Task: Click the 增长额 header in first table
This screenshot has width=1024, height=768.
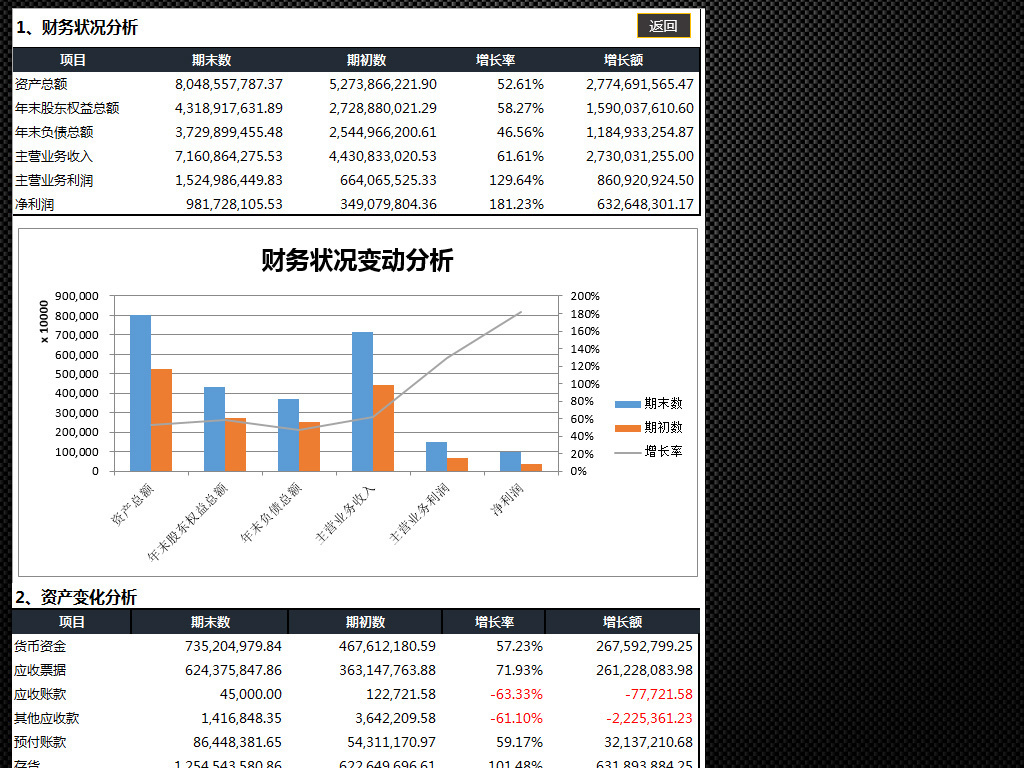Action: [624, 60]
